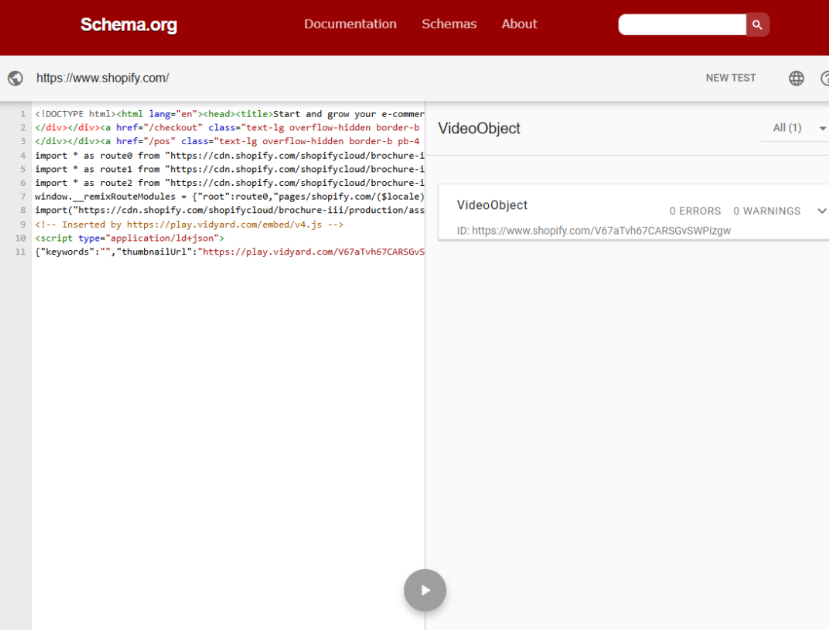Screen dimensions: 831x630
Task: Open the All (1) filter dropdown
Action: (x=800, y=128)
